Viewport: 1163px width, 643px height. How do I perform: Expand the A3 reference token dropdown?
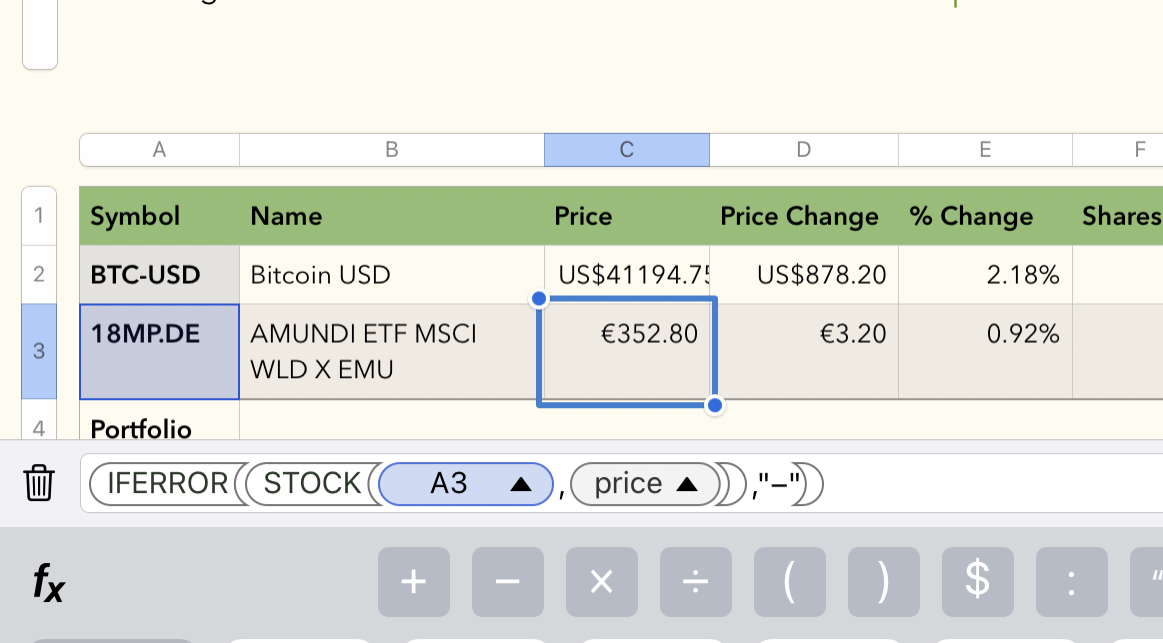pyautogui.click(x=520, y=484)
